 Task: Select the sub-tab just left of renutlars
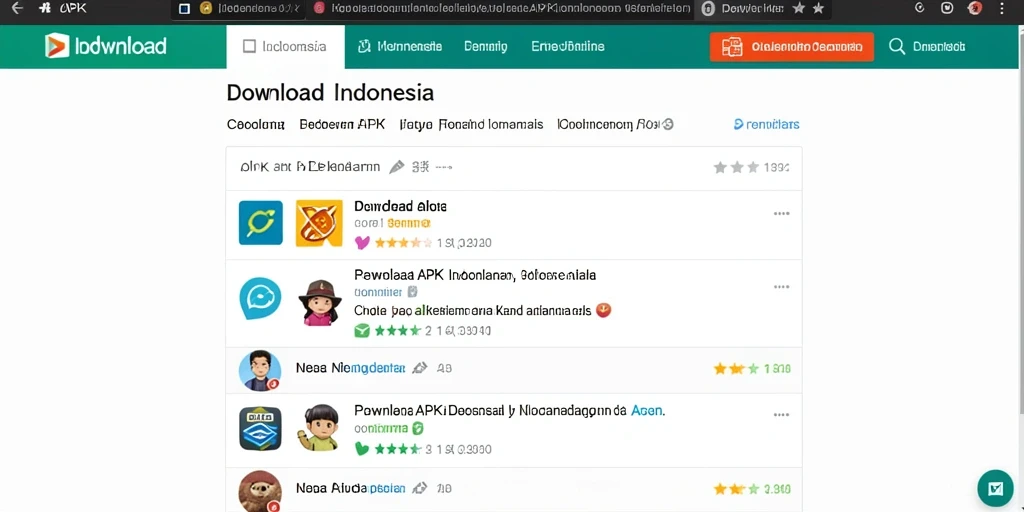(x=615, y=124)
